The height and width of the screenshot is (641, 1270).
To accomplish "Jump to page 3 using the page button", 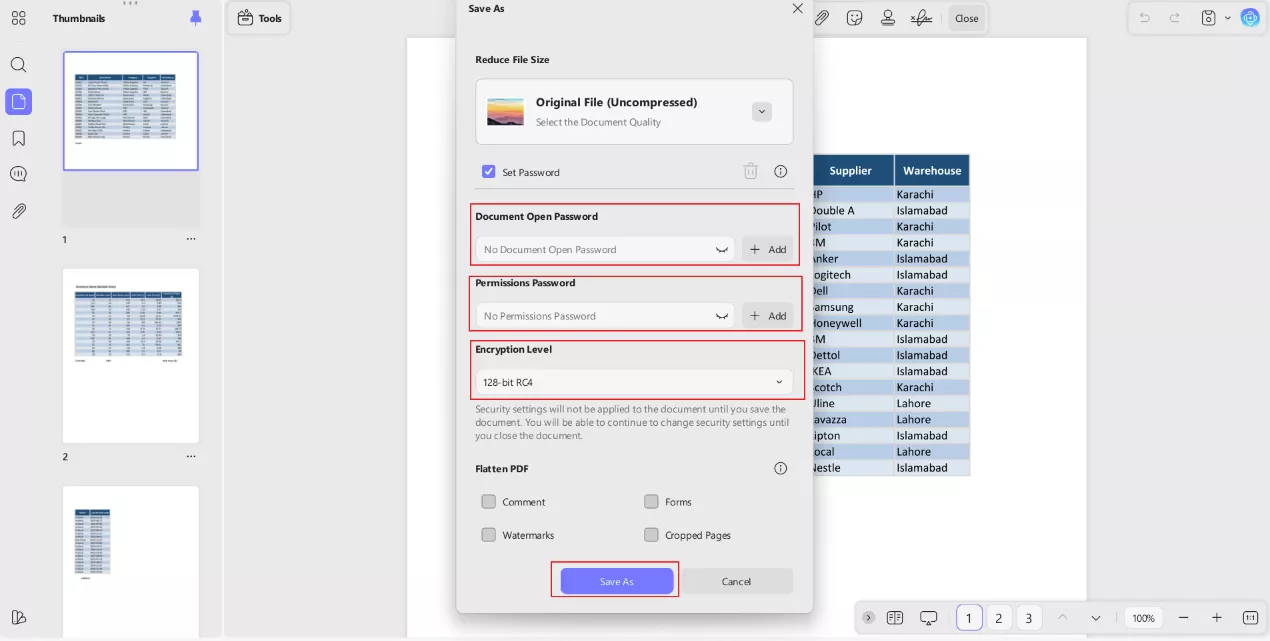I will pyautogui.click(x=1028, y=618).
